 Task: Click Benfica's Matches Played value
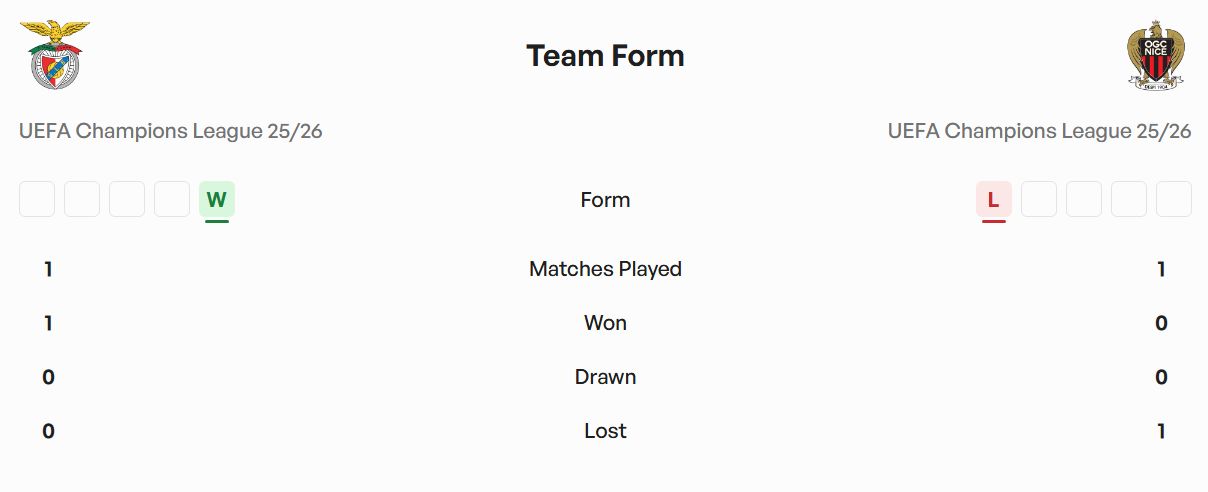(48, 269)
